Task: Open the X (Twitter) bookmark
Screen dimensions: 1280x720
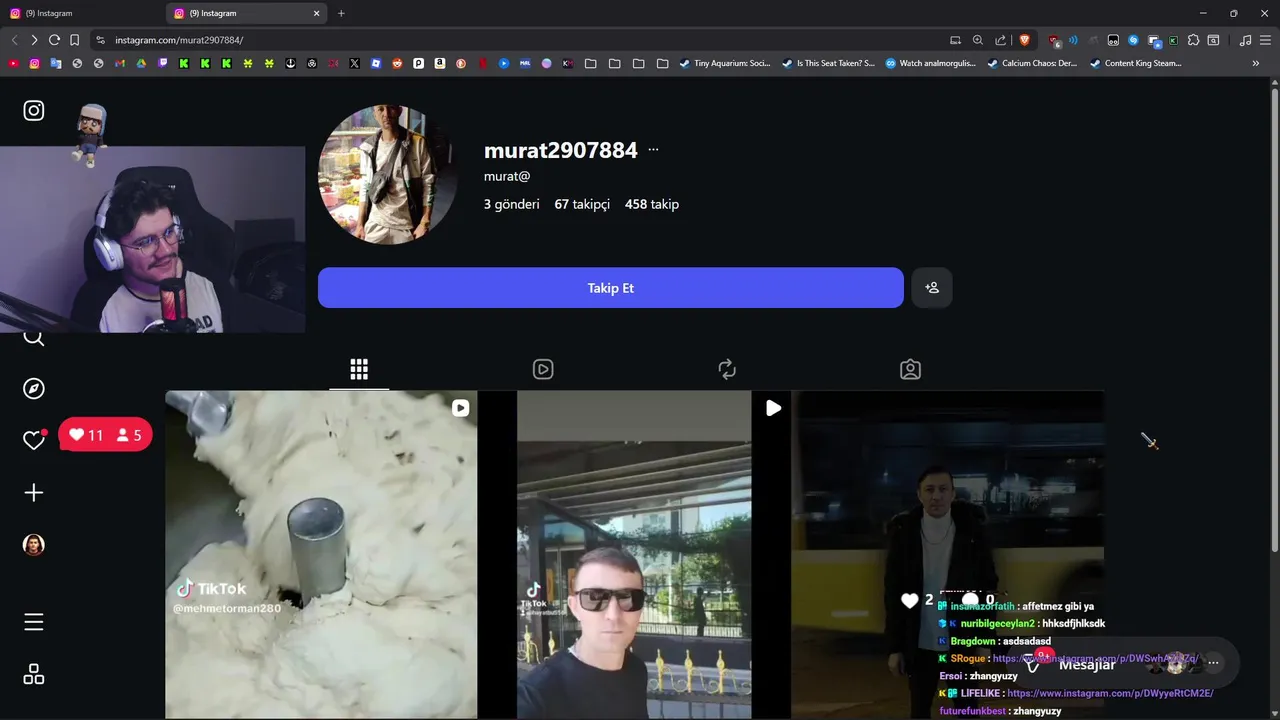Action: click(x=354, y=63)
